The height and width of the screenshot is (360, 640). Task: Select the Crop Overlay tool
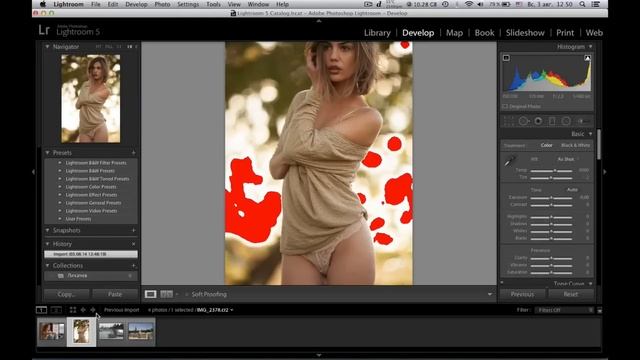pos(509,121)
